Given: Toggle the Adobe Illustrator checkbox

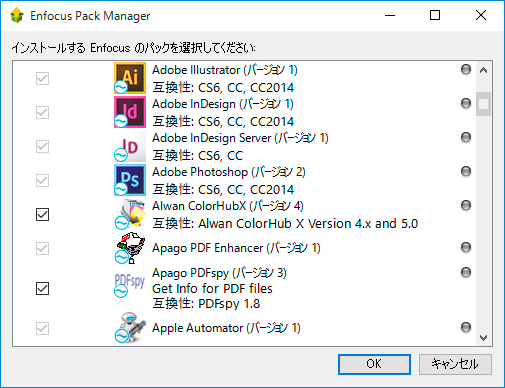Looking at the screenshot, I should 42,79.
